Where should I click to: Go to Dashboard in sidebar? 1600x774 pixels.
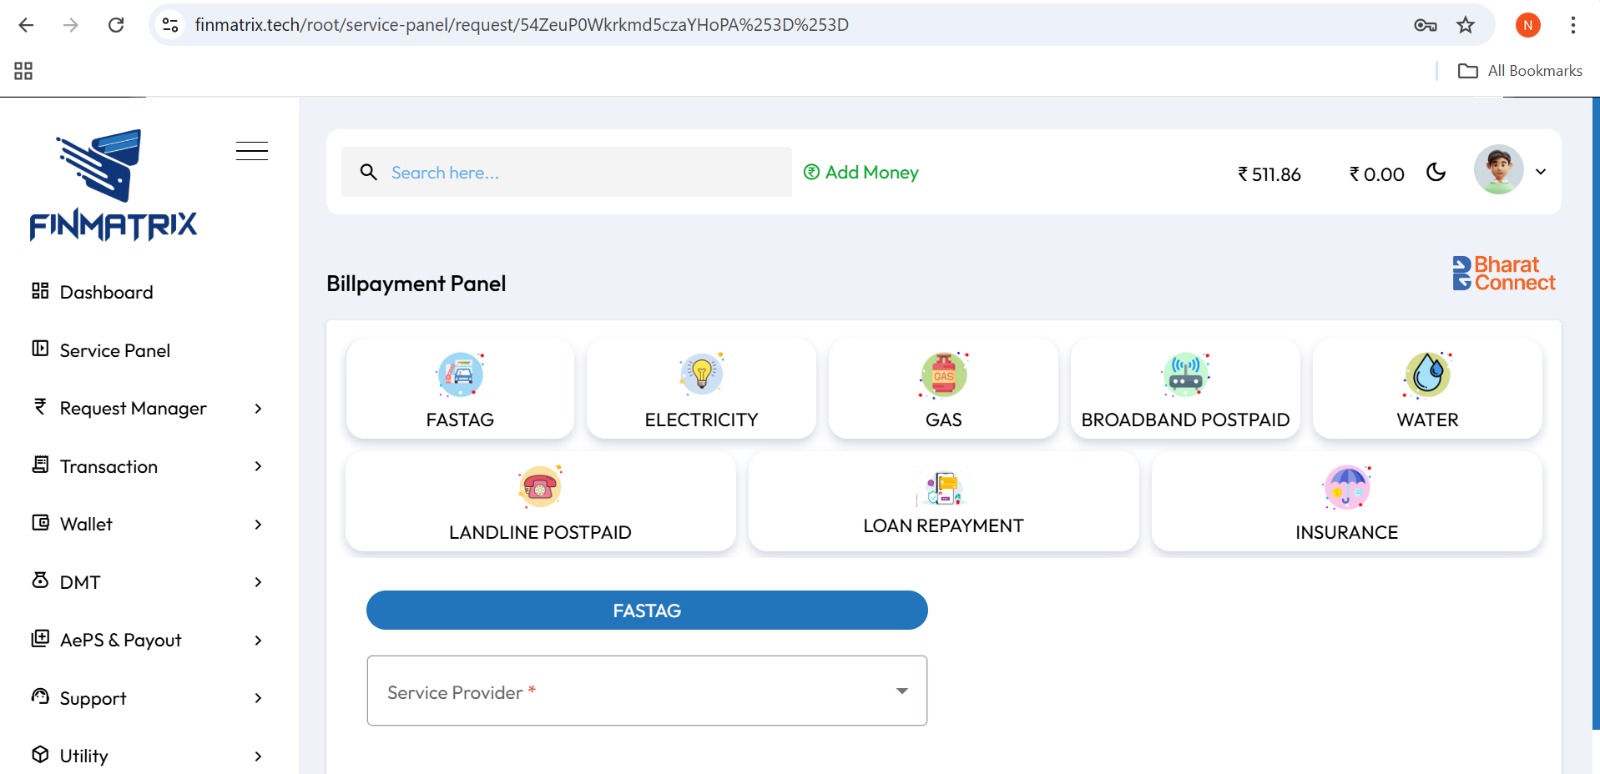[106, 292]
